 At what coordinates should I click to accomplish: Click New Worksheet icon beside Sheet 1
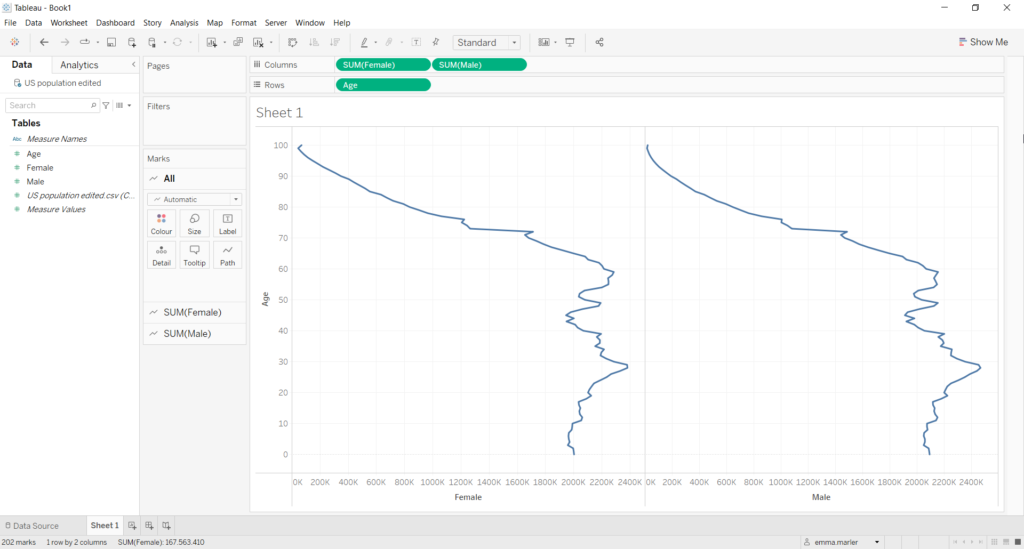(132, 525)
